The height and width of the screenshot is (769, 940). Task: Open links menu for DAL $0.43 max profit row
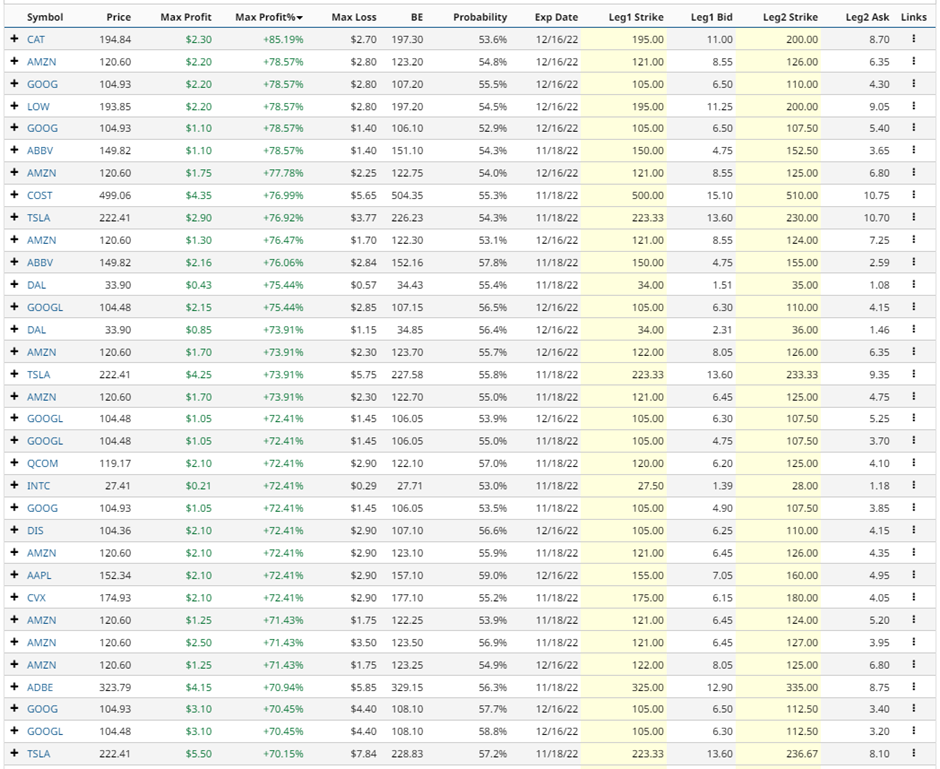pyautogui.click(x=914, y=285)
